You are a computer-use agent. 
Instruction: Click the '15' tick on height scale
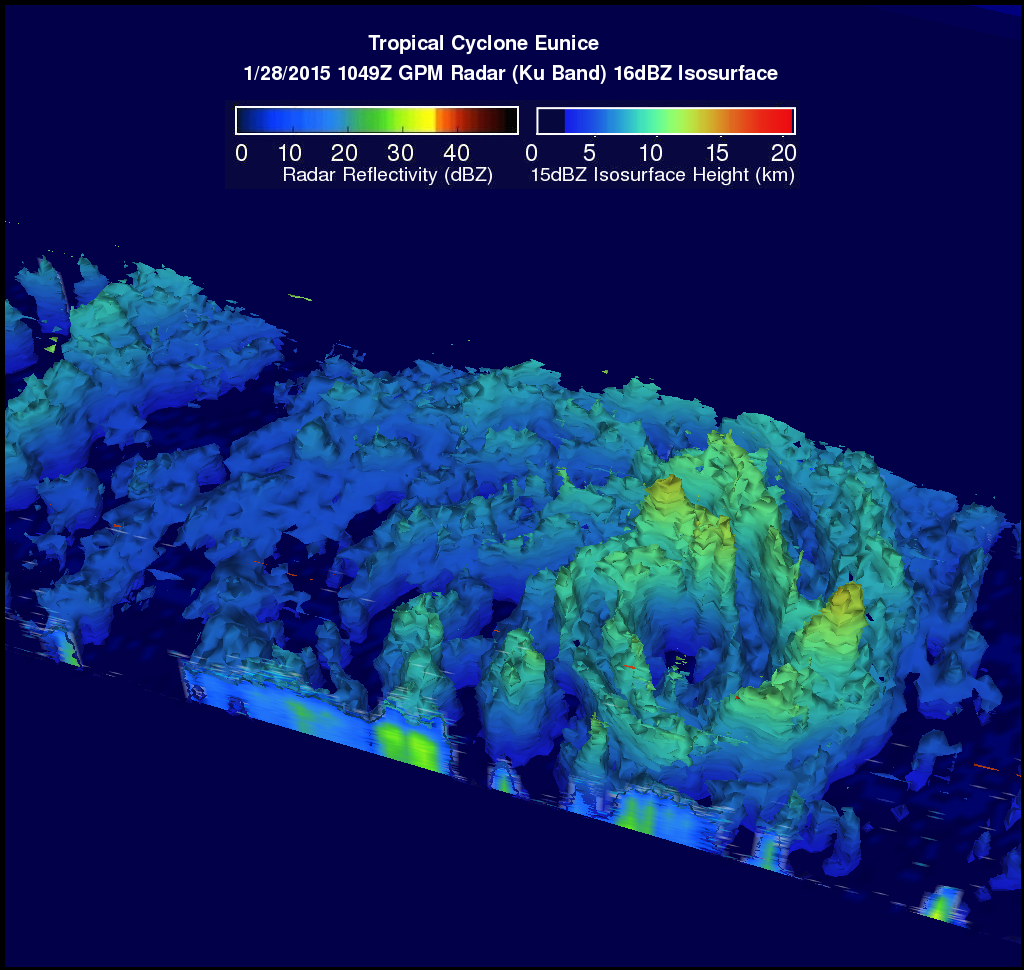[716, 153]
